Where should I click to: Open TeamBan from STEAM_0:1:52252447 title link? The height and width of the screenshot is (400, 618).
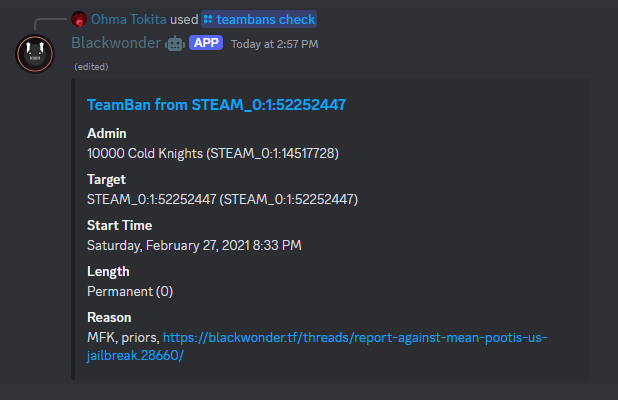[x=216, y=105]
